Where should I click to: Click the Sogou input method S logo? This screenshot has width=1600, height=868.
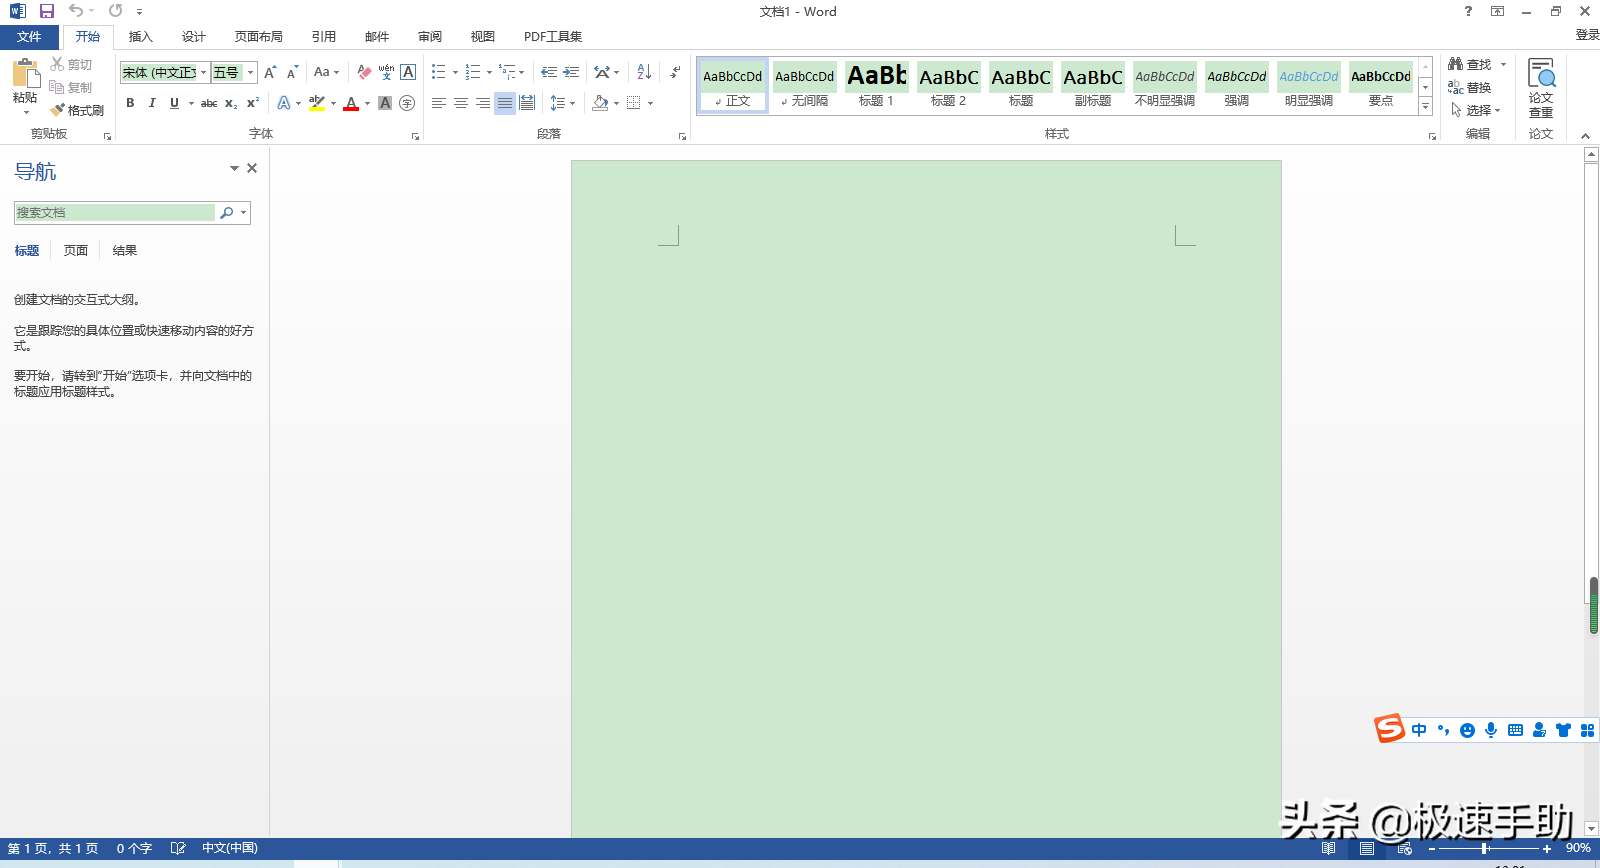point(1389,729)
